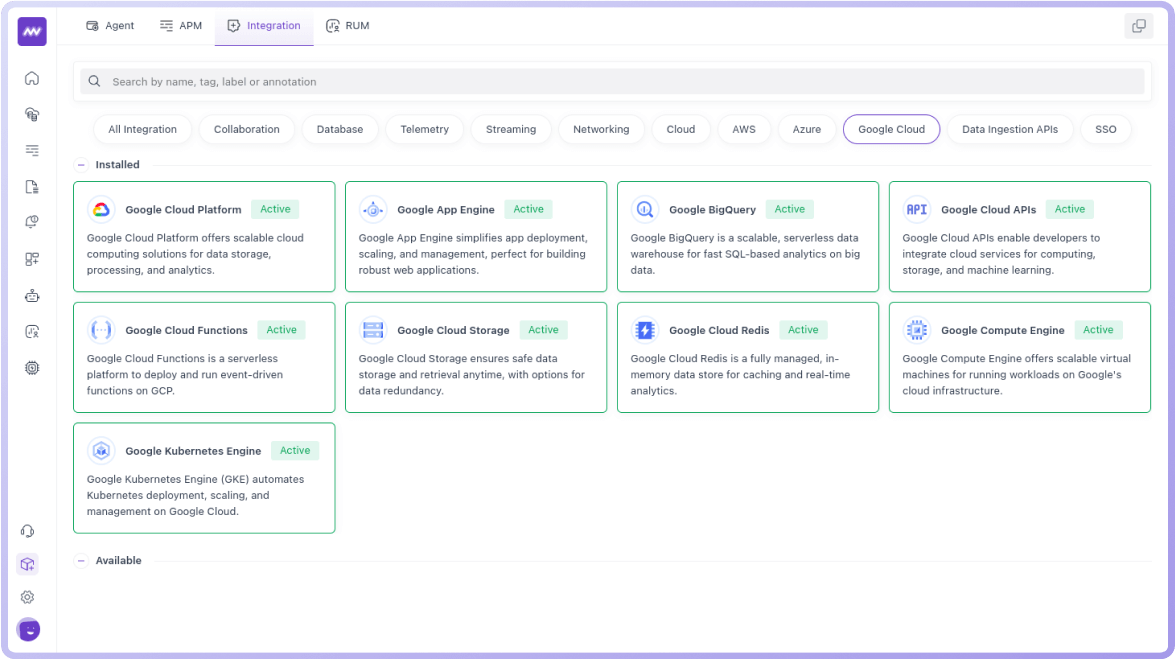Open the headset support icon
This screenshot has height=659, width=1175.
[28, 532]
